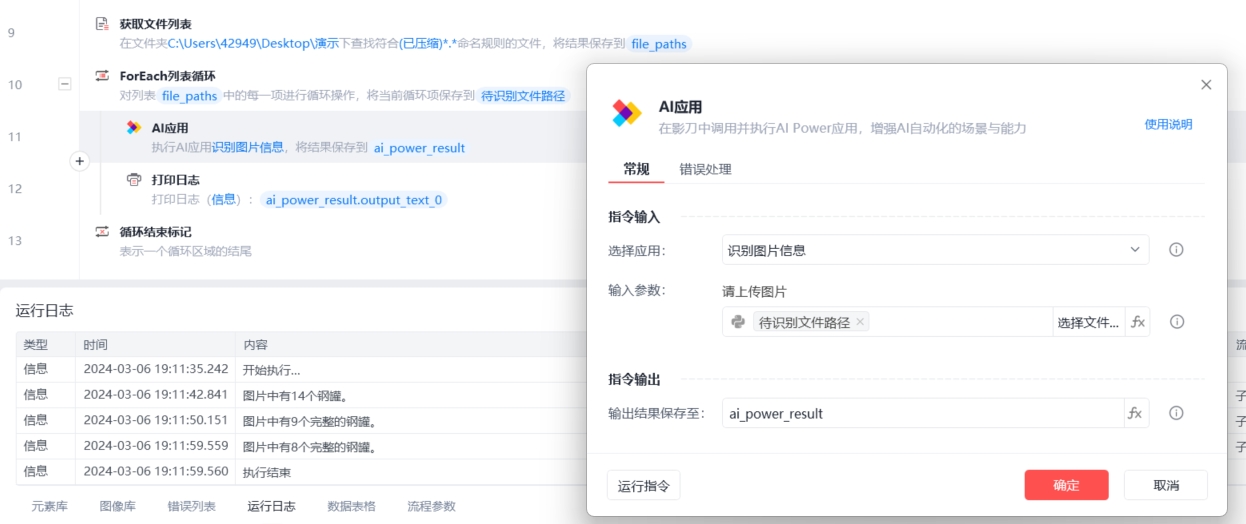Click the AI应用 colorful logo in dialog header
The image size is (1246, 524).
coord(627,114)
